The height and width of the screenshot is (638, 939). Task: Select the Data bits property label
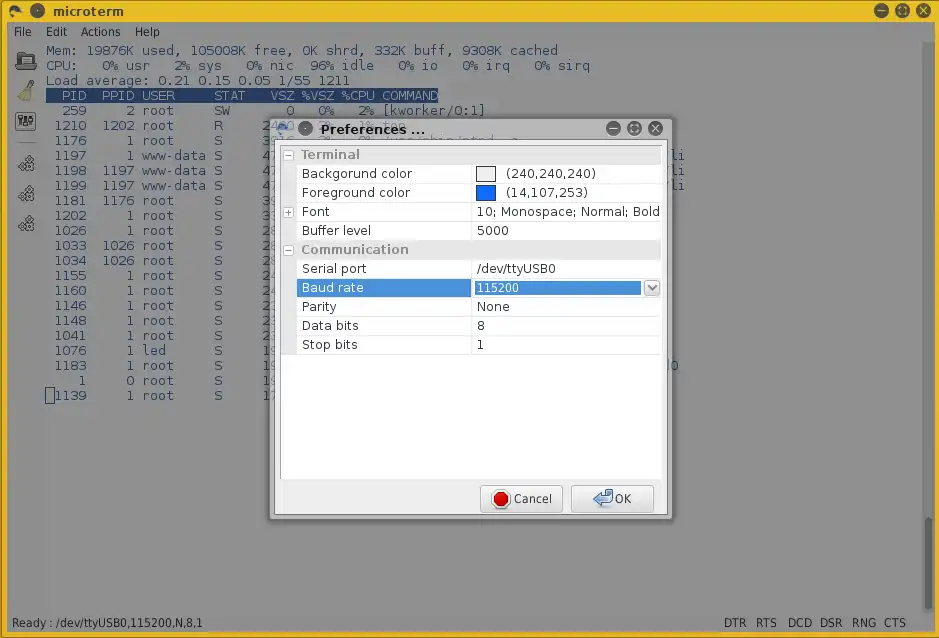(x=330, y=326)
